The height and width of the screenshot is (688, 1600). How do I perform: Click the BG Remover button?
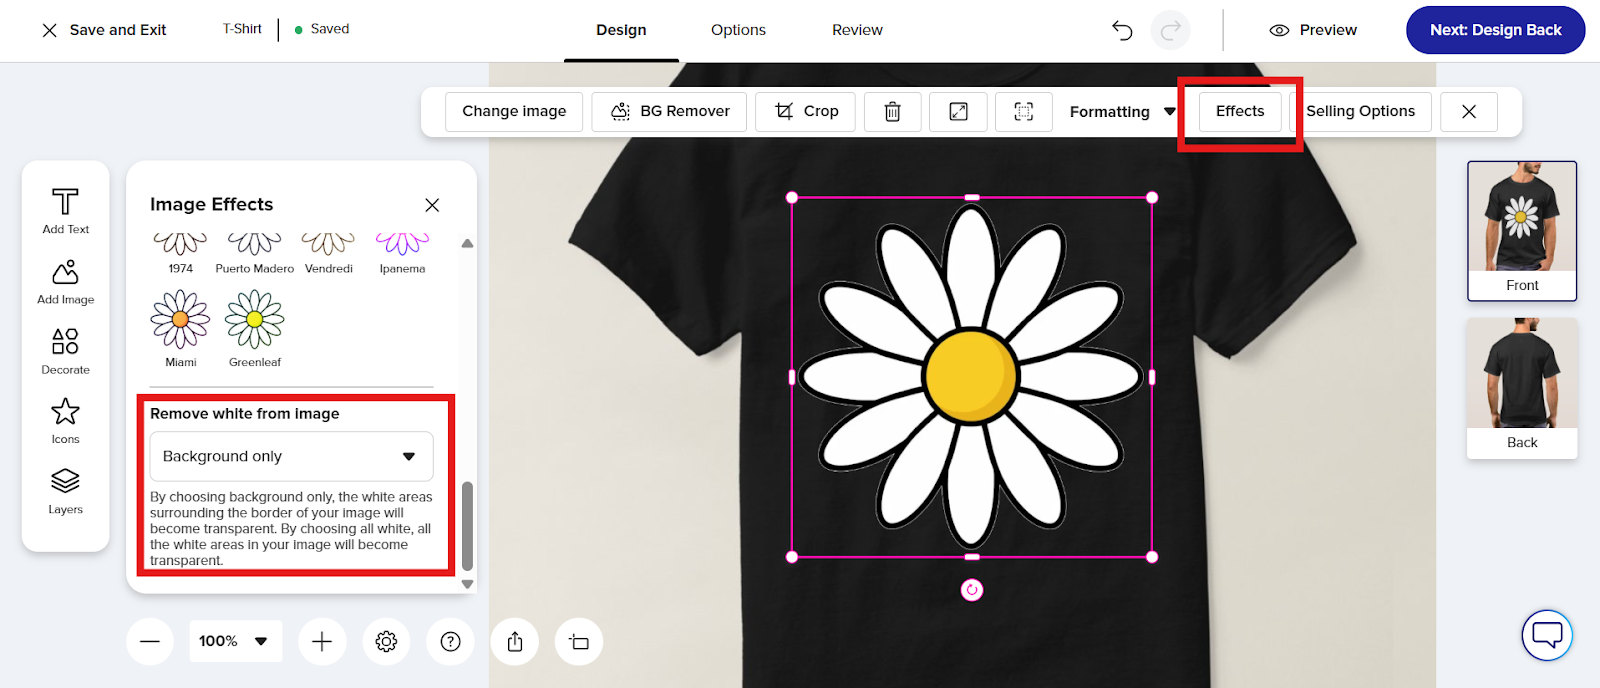coord(670,111)
